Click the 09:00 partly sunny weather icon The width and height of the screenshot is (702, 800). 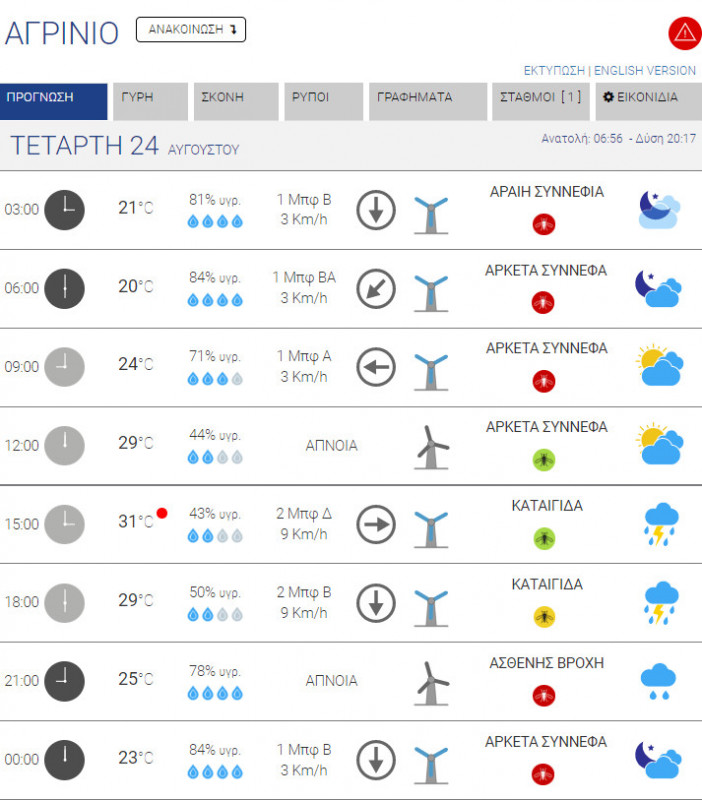point(659,367)
